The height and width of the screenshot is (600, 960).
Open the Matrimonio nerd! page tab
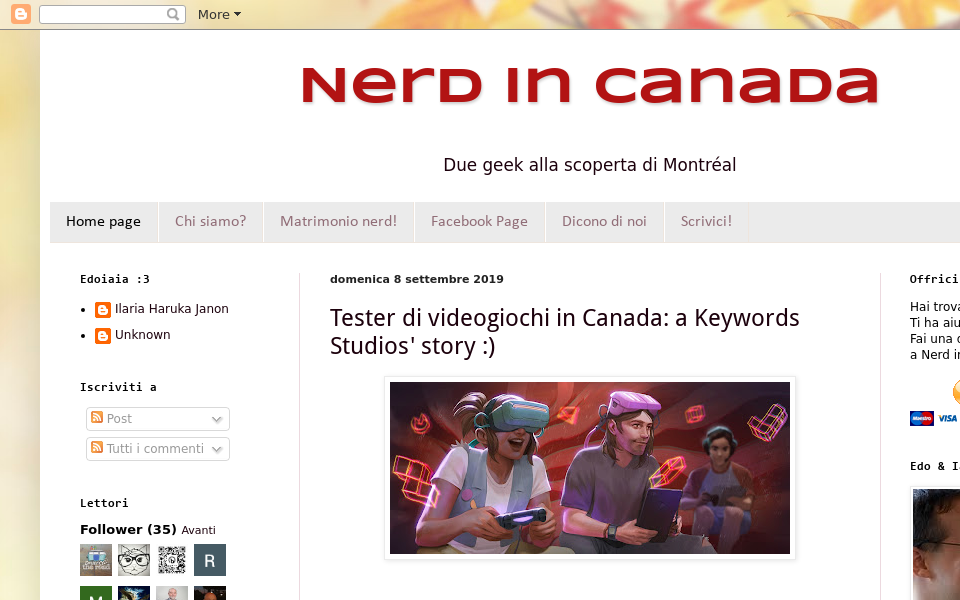tap(338, 222)
